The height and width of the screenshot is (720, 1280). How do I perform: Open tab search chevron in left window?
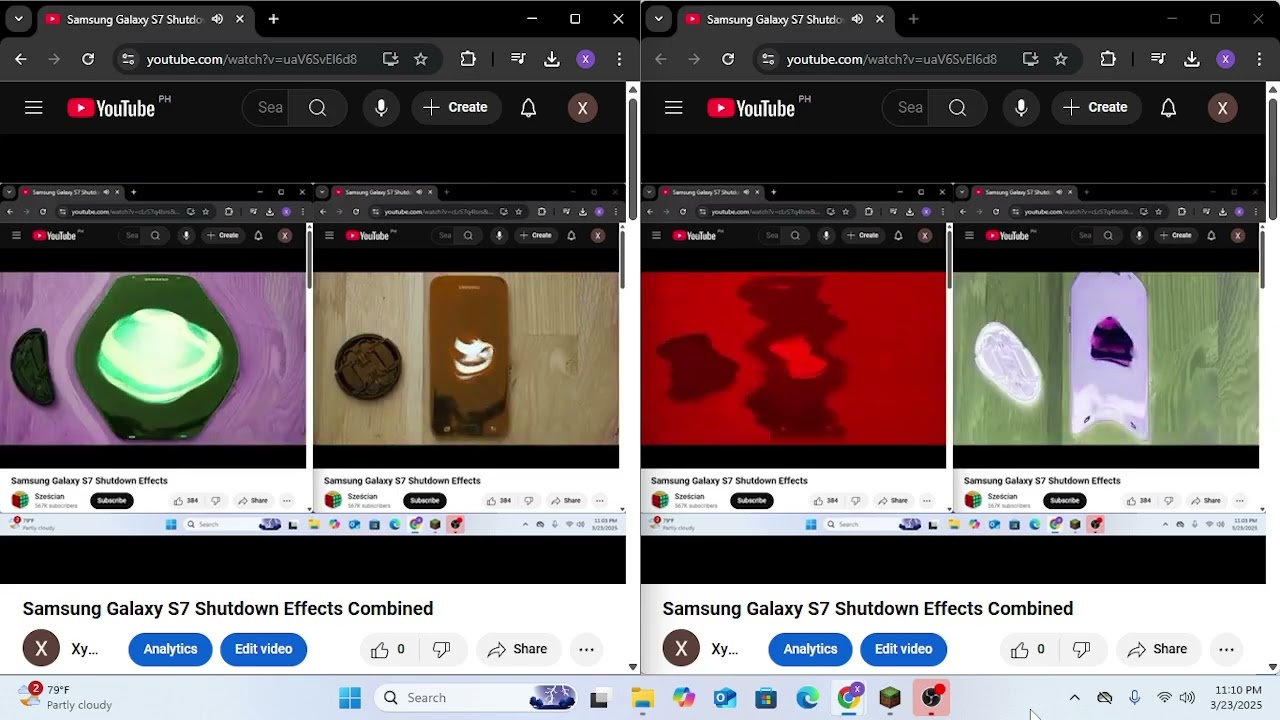point(18,19)
